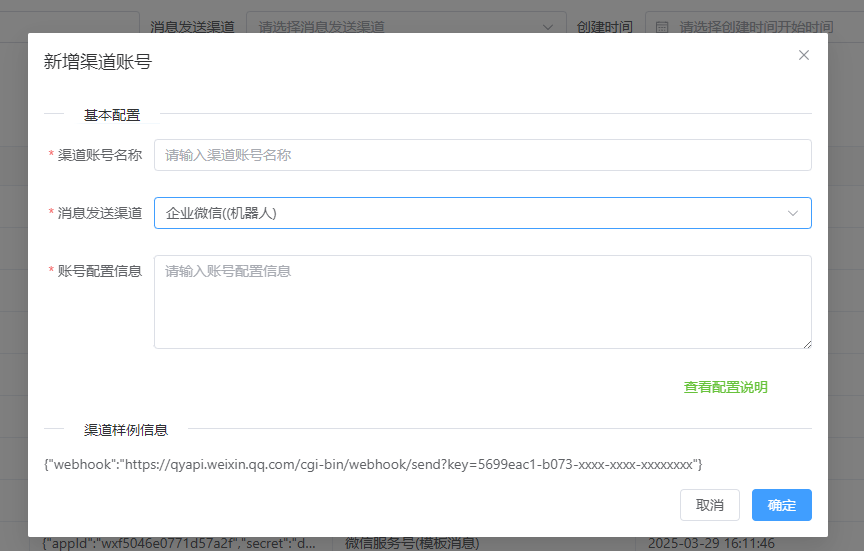Click the 渠道账号名称 input field
The height and width of the screenshot is (551, 864).
tap(482, 155)
